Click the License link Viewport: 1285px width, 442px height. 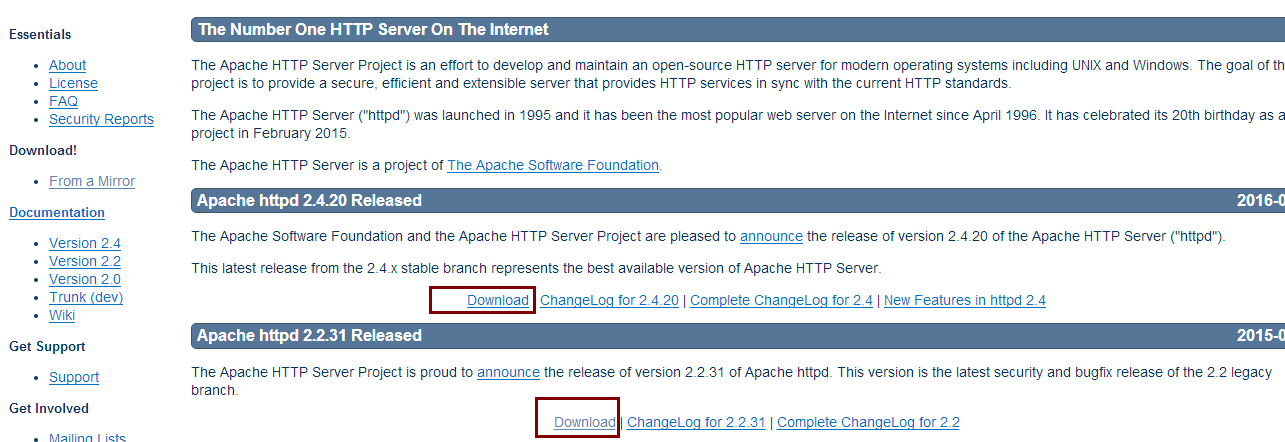click(x=73, y=83)
